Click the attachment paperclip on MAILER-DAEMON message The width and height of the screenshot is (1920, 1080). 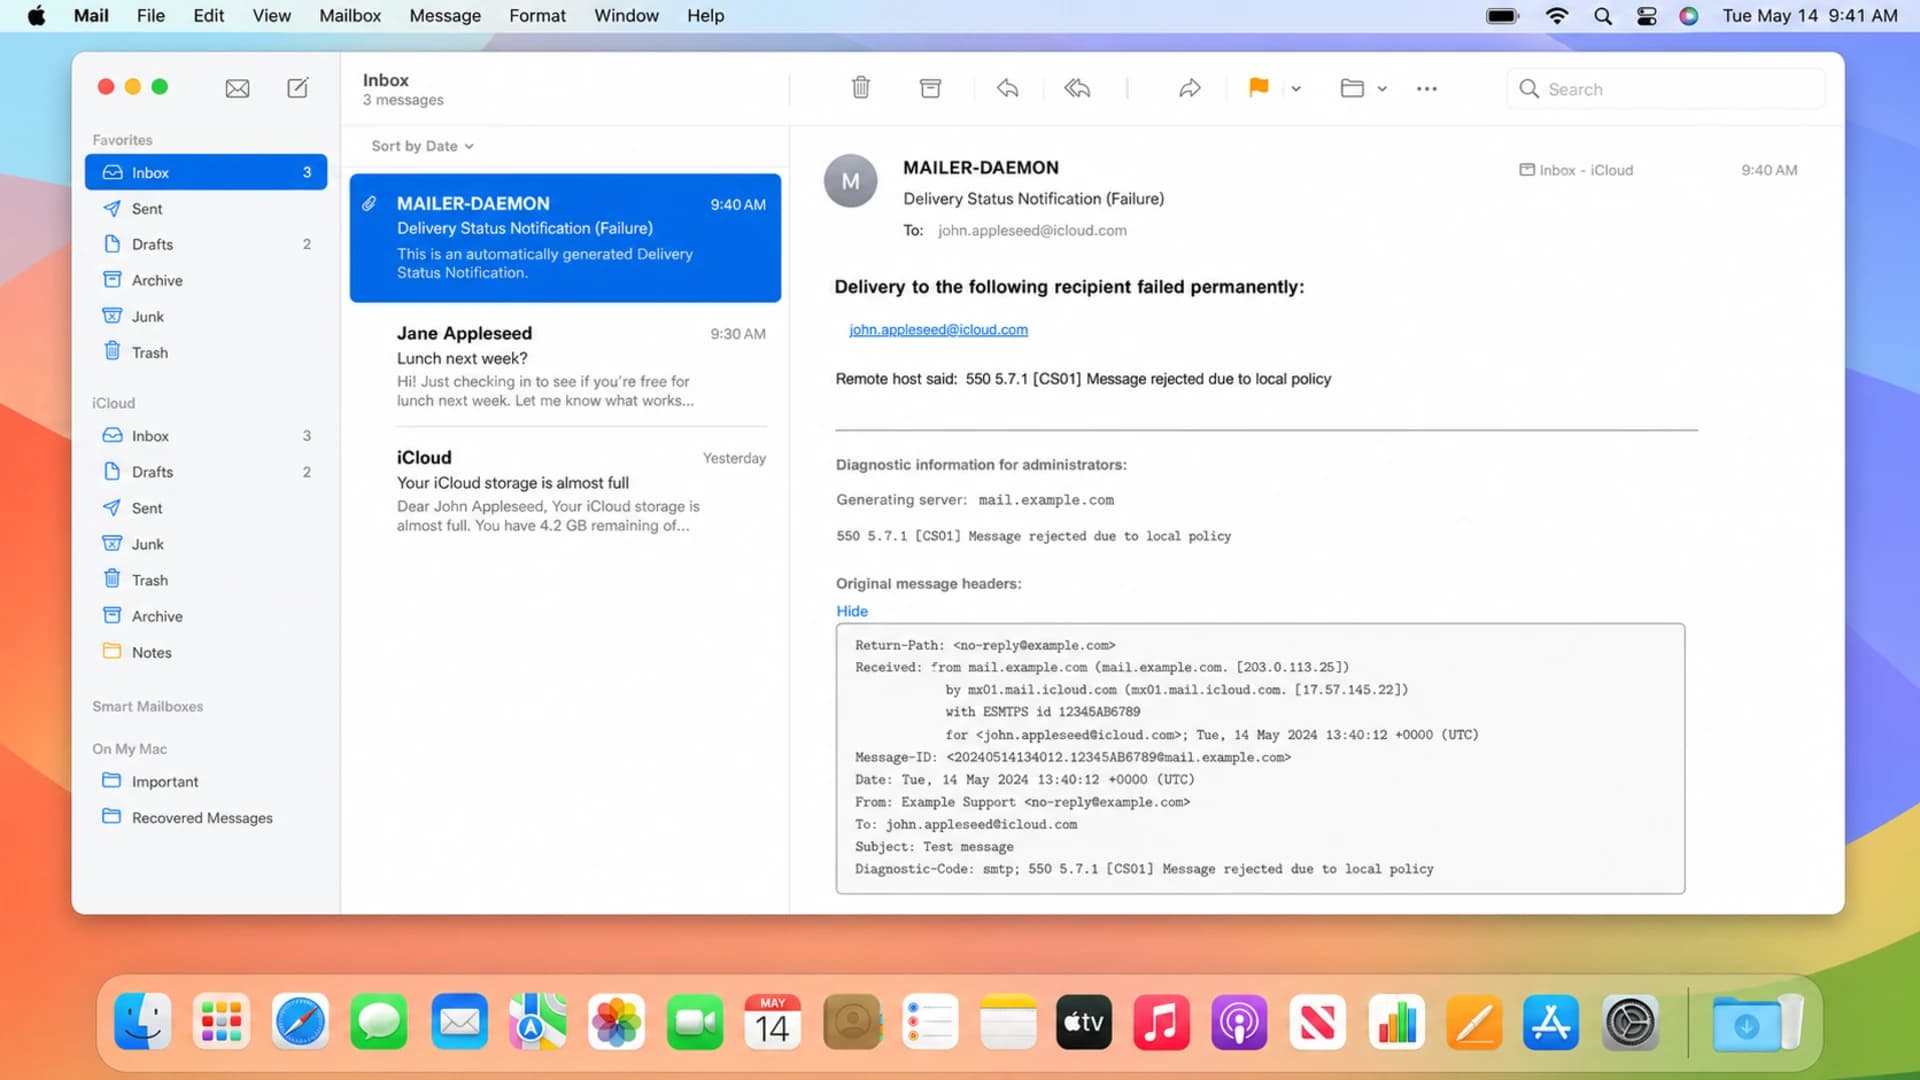(369, 204)
